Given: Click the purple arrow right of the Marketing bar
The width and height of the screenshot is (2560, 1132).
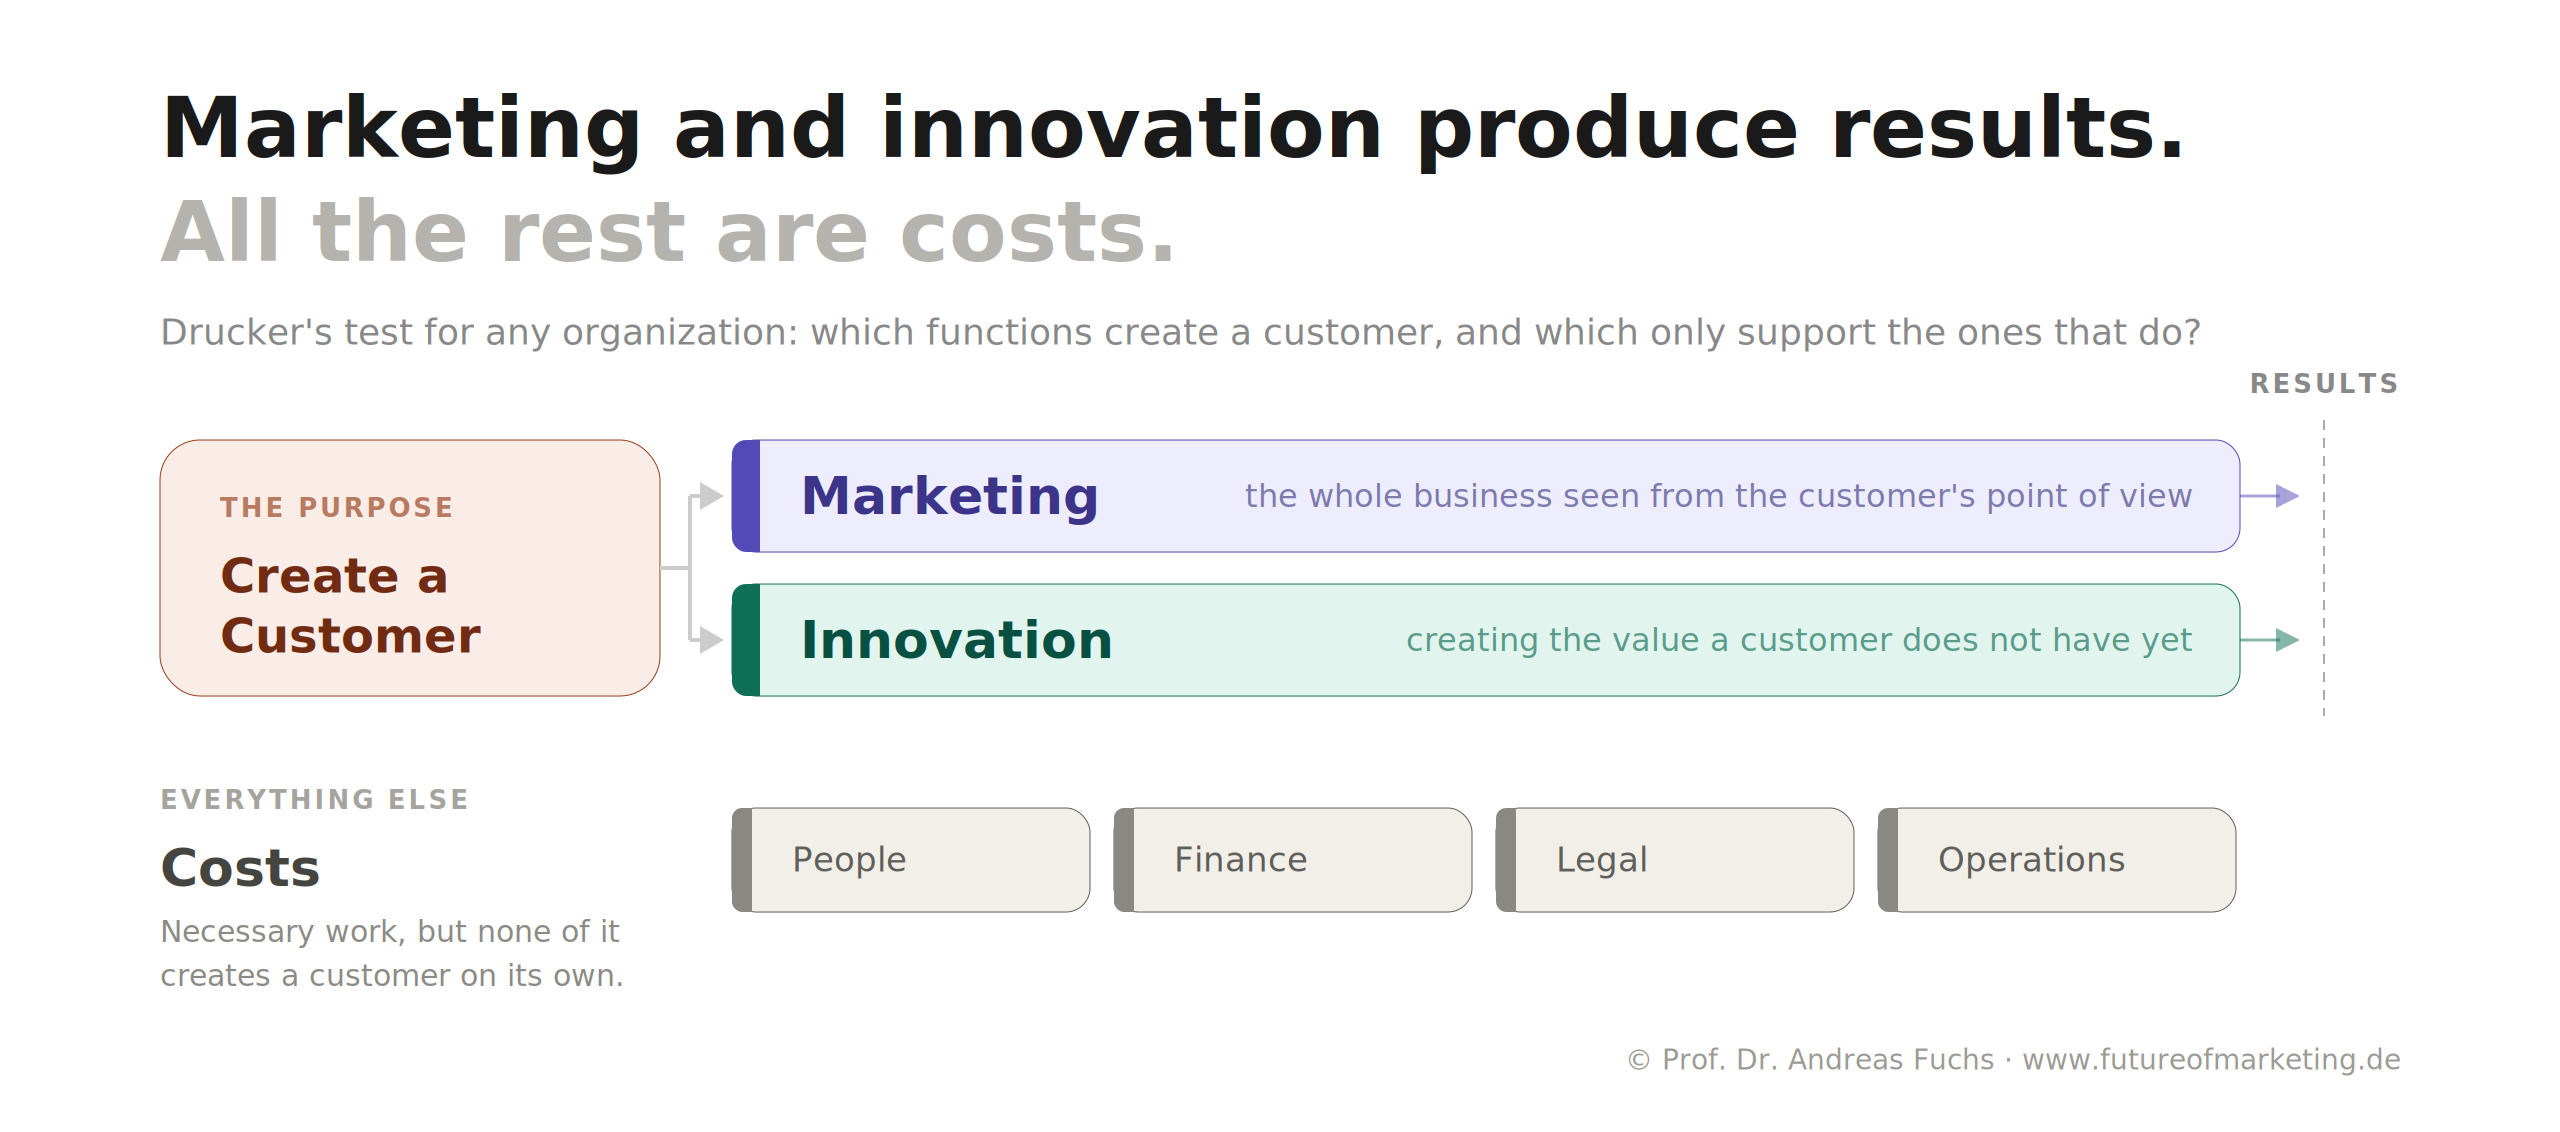Looking at the screenshot, I should click(x=2270, y=496).
